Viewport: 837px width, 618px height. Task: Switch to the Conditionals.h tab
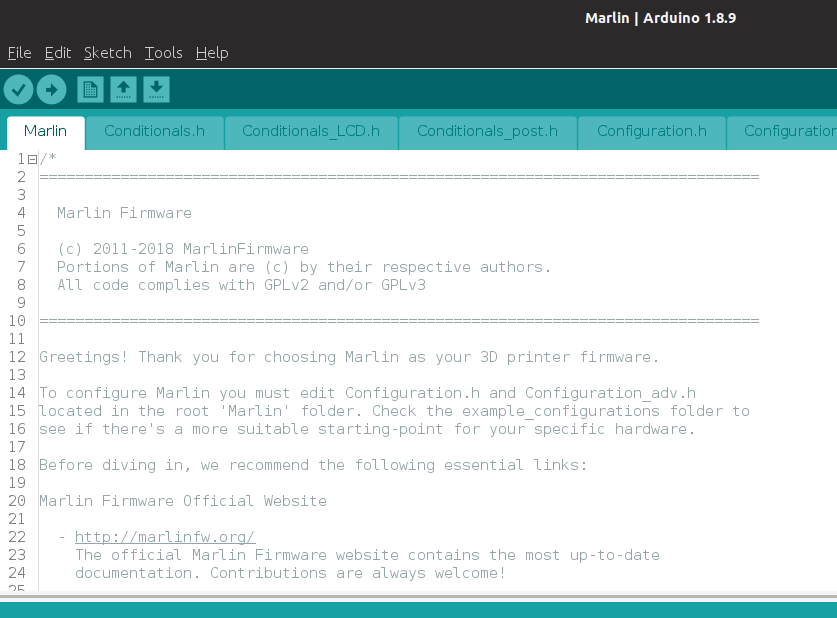154,131
